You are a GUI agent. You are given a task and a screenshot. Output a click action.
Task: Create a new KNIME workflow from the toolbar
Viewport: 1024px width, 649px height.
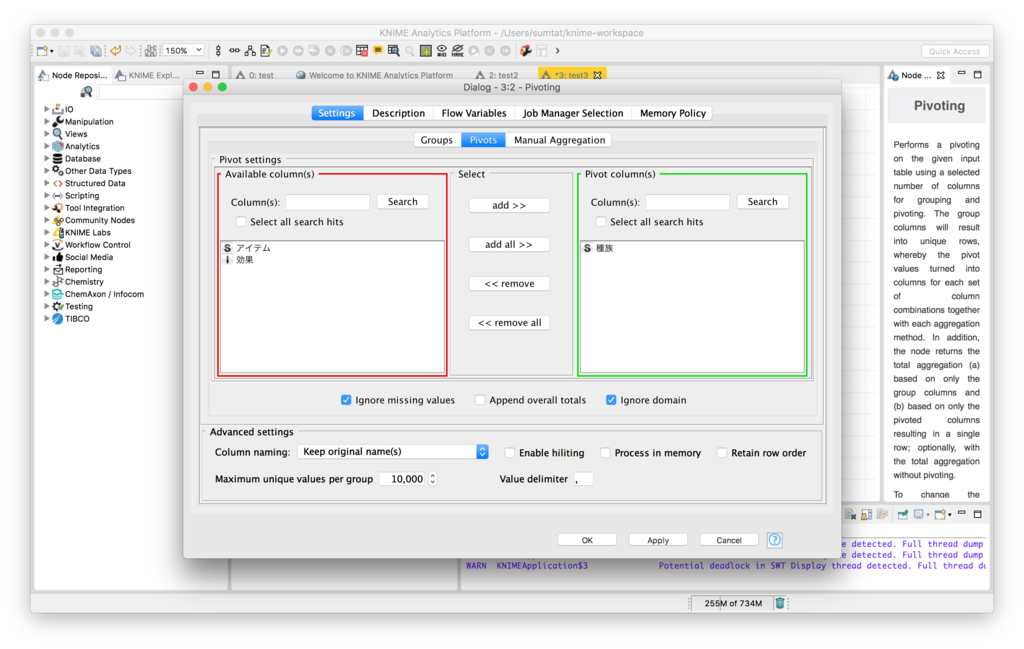[x=42, y=49]
